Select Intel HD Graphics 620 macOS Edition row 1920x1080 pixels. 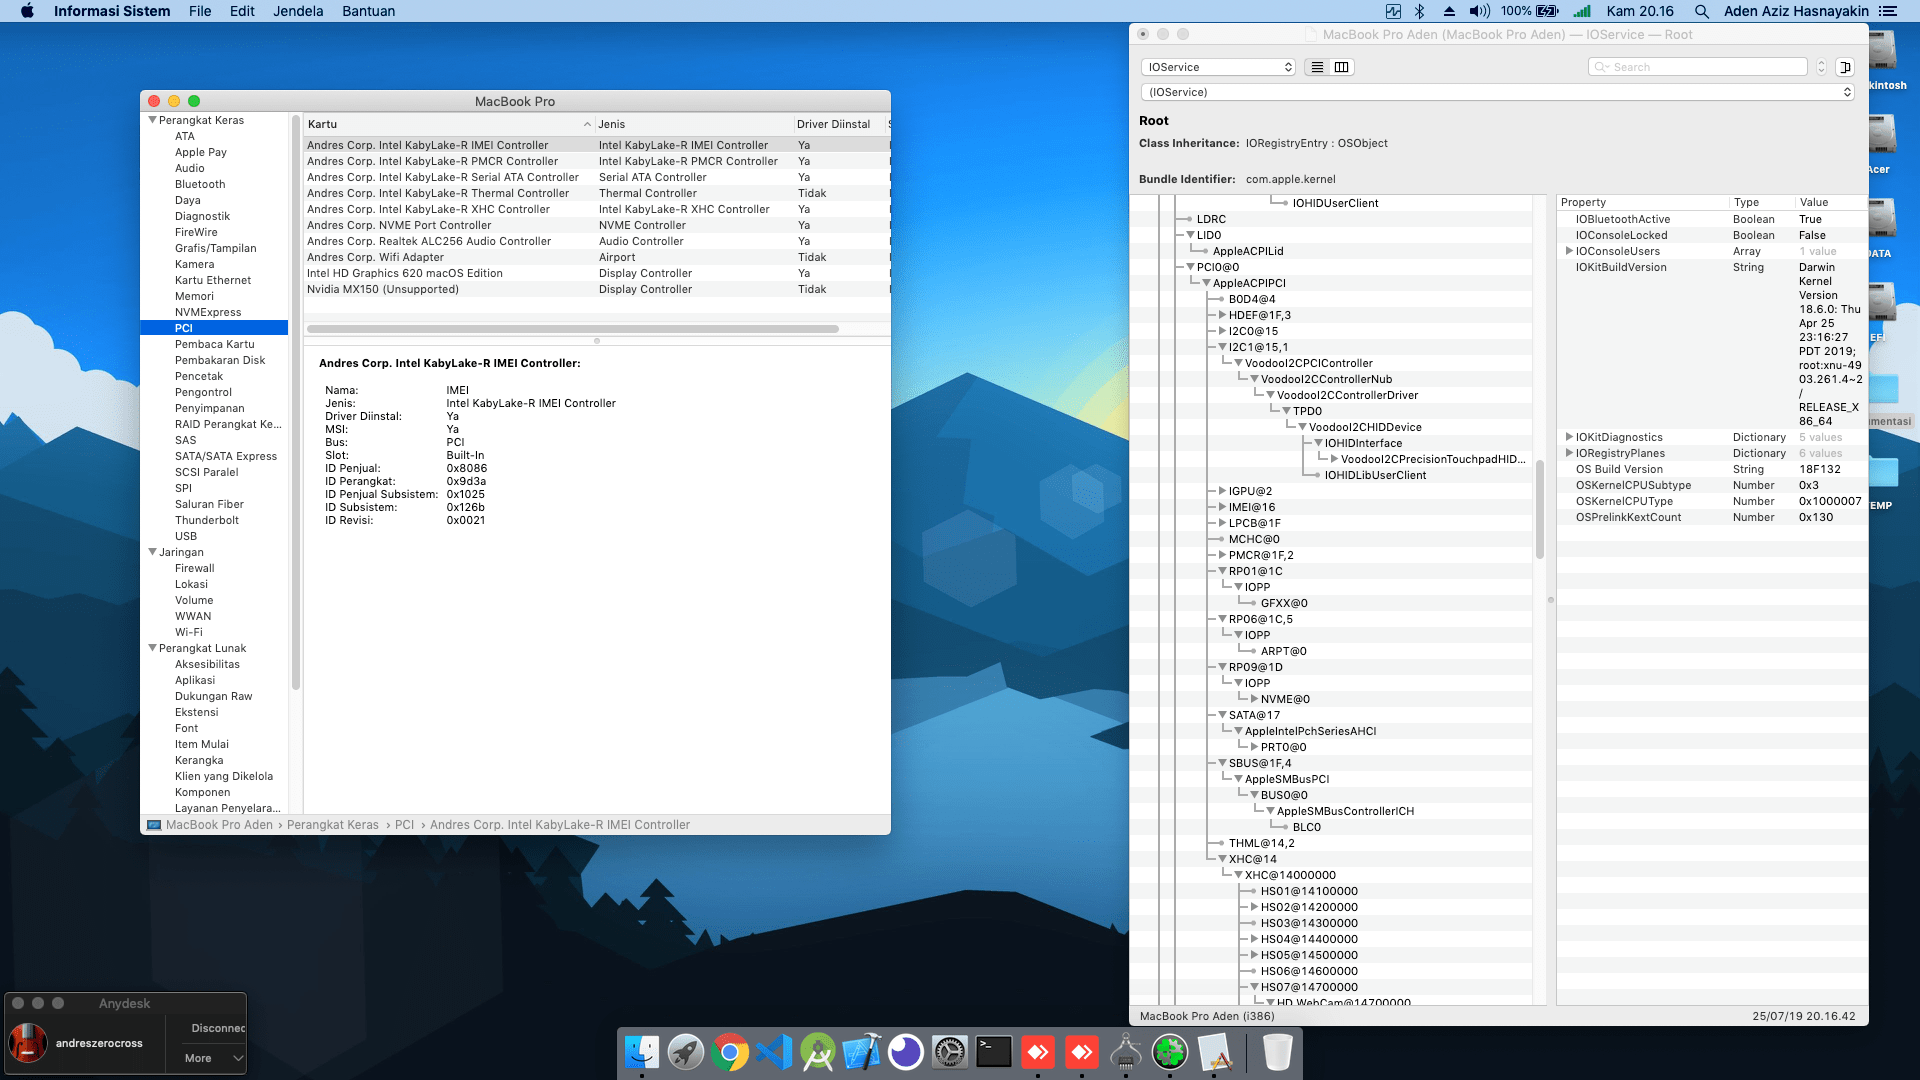pyautogui.click(x=596, y=273)
